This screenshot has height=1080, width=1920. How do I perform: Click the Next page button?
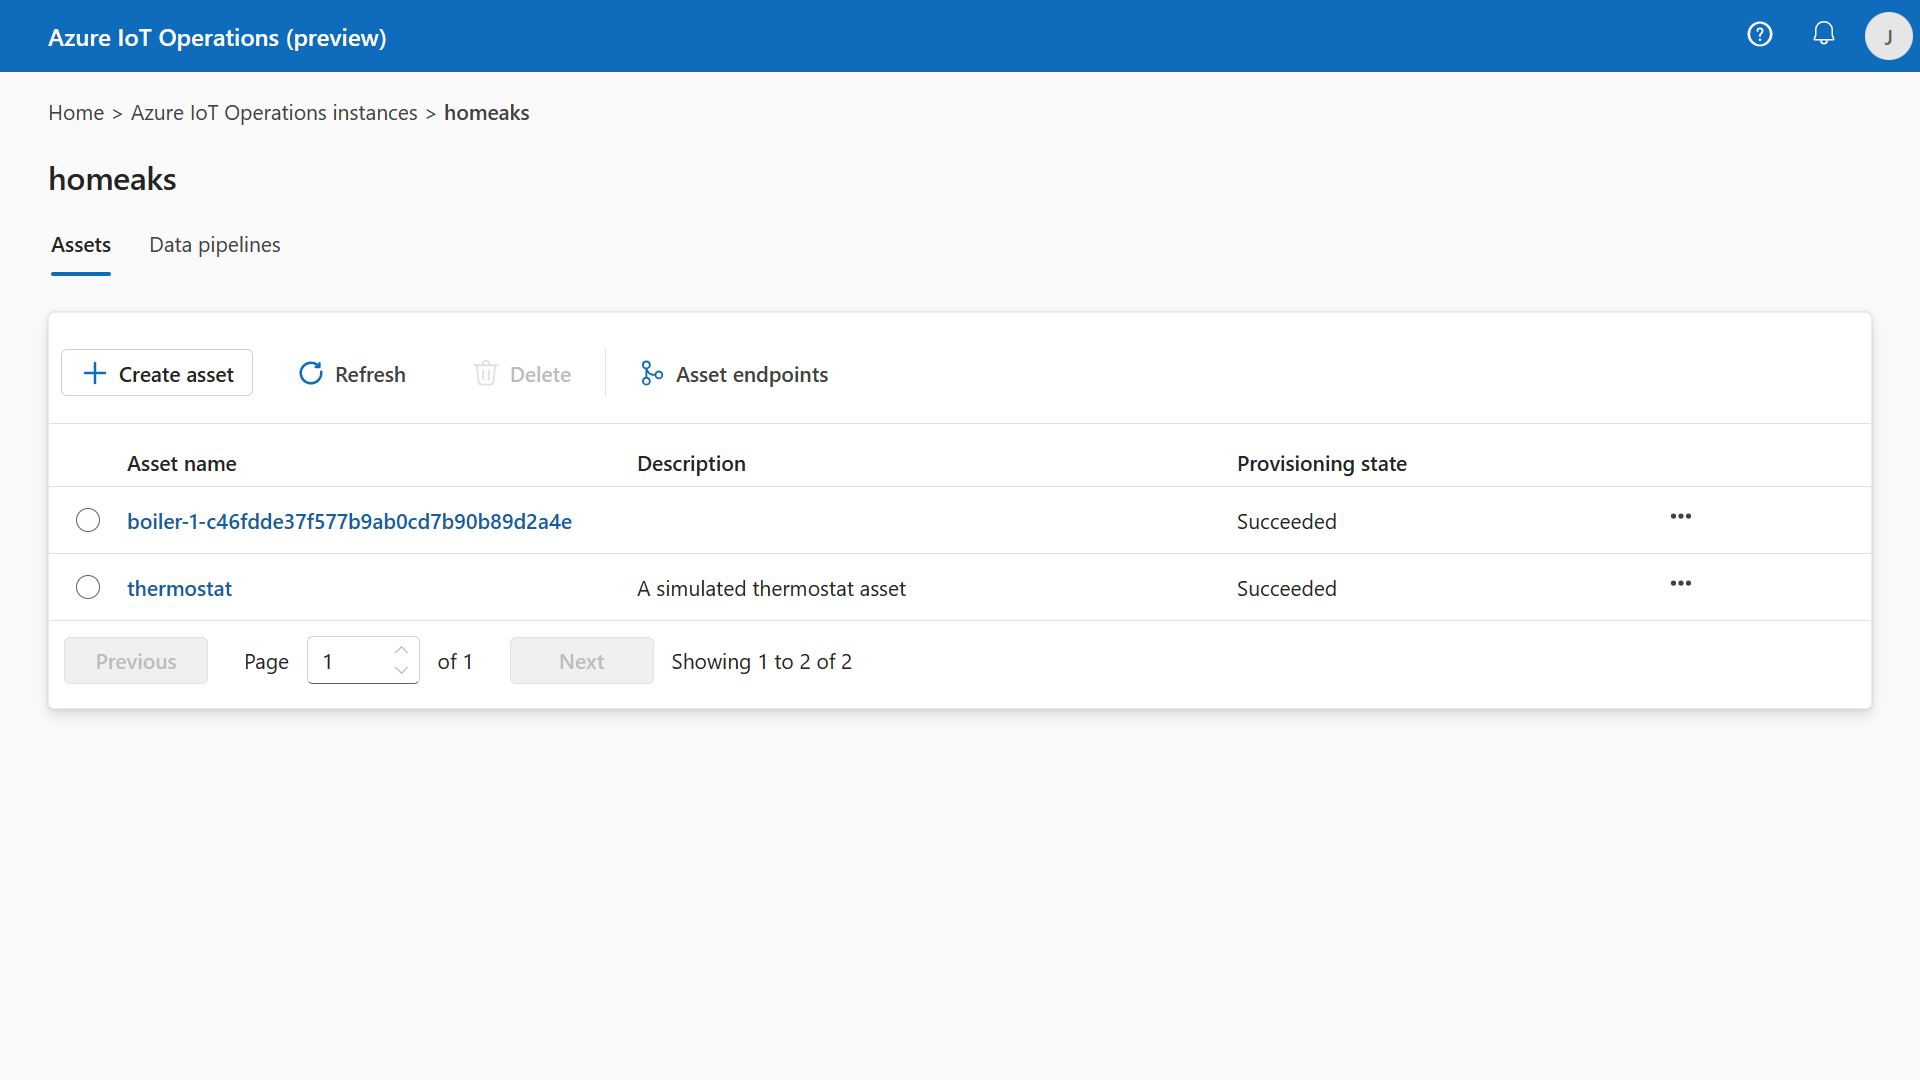tap(582, 661)
